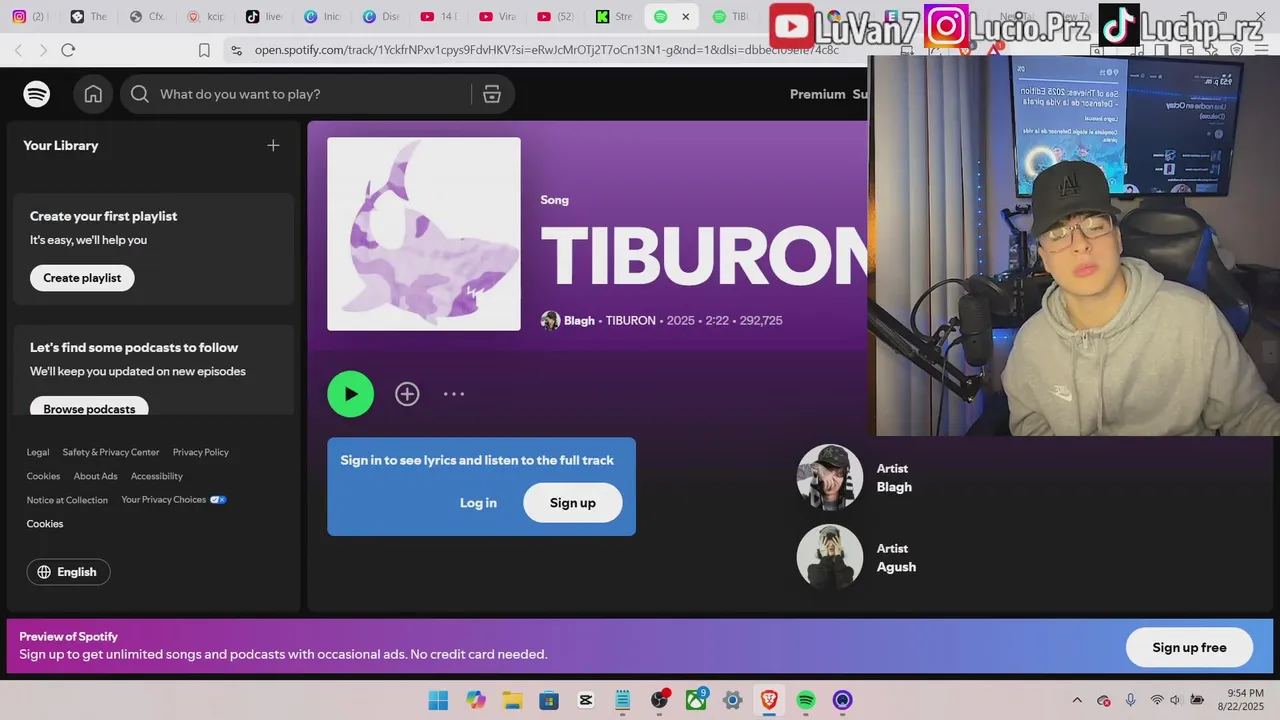
Task: Open Settings gear from the taskbar
Action: [x=733, y=700]
